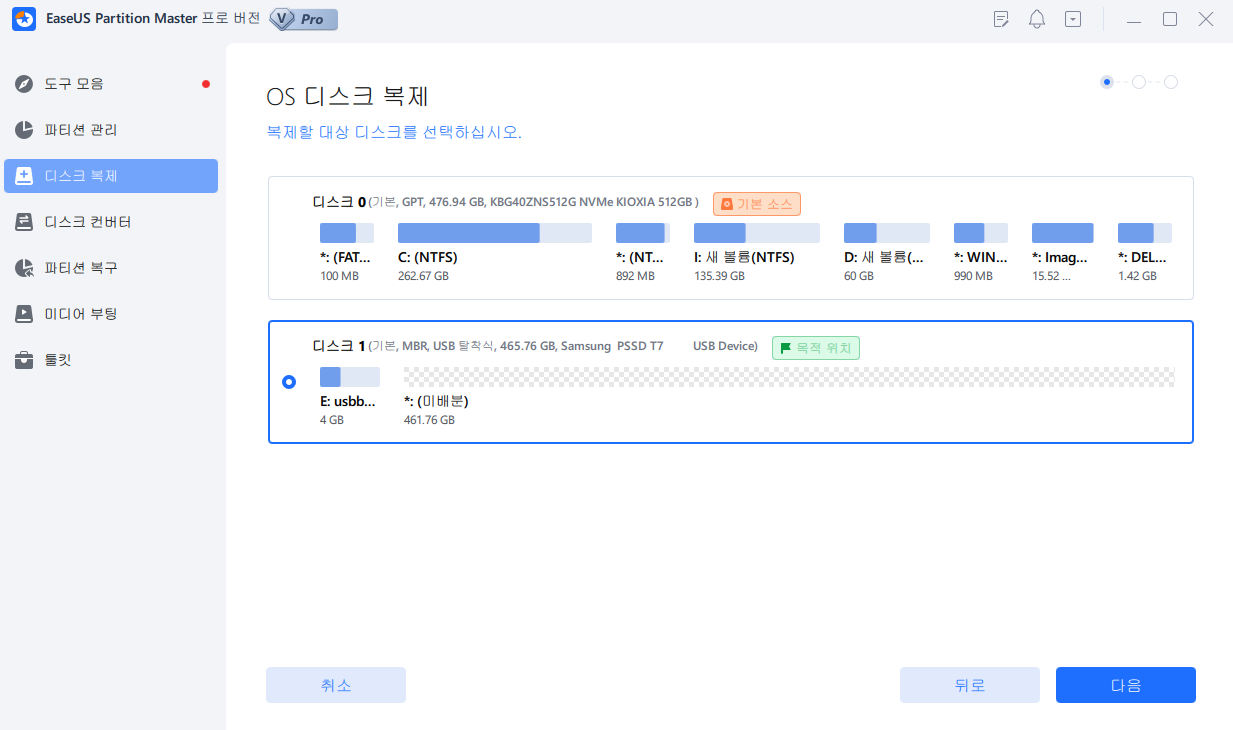Image resolution: width=1233 pixels, height=730 pixels.
Task: Click the 디스크 0 title text
Action: tap(339, 202)
